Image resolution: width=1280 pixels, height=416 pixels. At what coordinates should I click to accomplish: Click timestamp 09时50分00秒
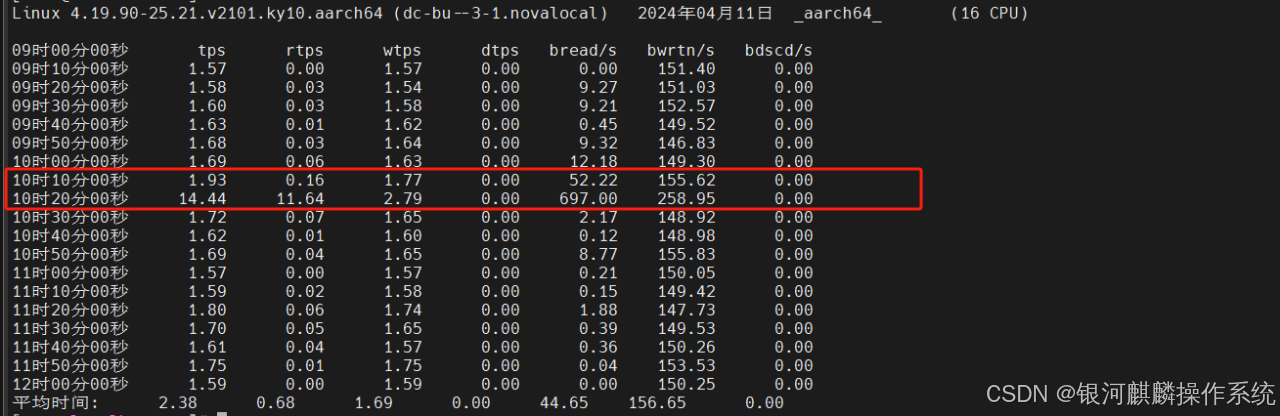tap(70, 143)
